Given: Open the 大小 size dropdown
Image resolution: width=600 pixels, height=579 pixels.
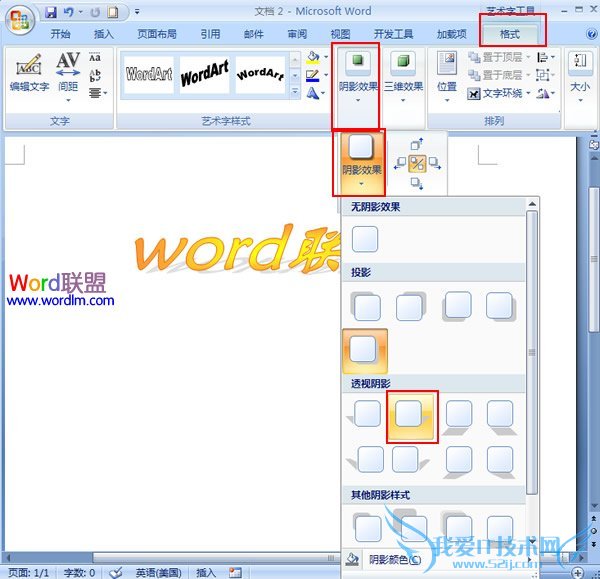Looking at the screenshot, I should 580,77.
